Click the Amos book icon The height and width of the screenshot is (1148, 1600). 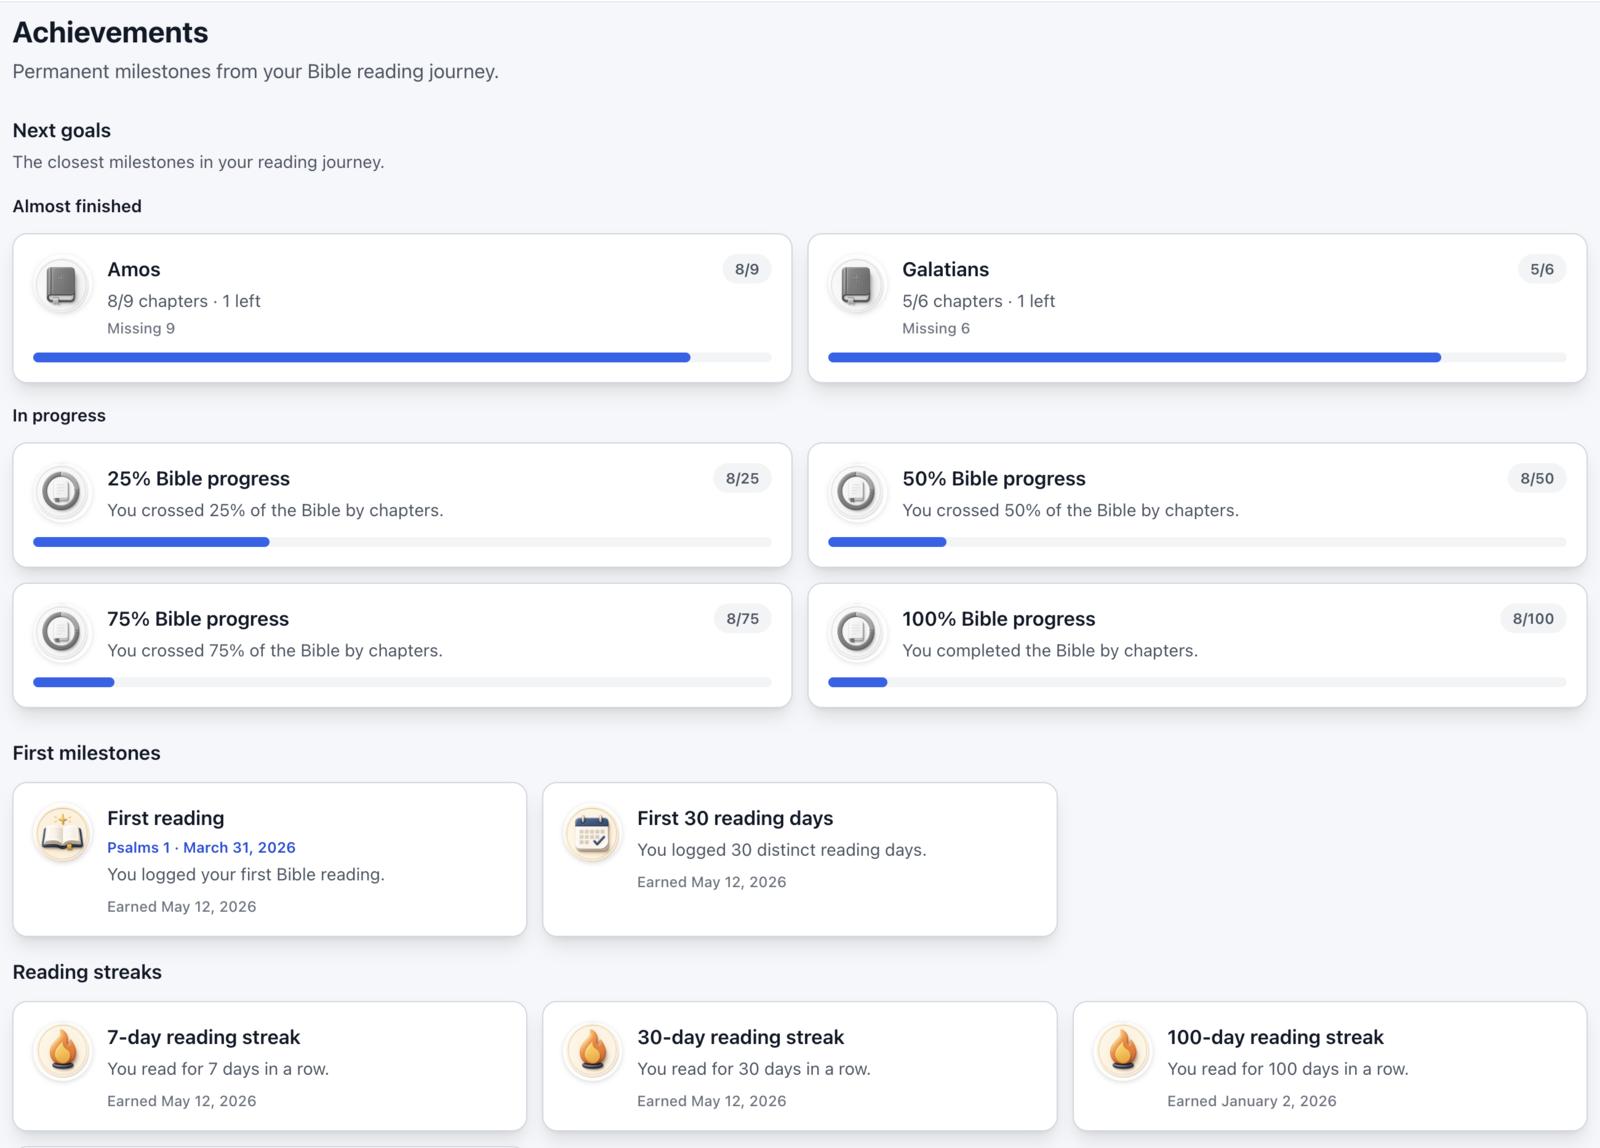(x=62, y=285)
